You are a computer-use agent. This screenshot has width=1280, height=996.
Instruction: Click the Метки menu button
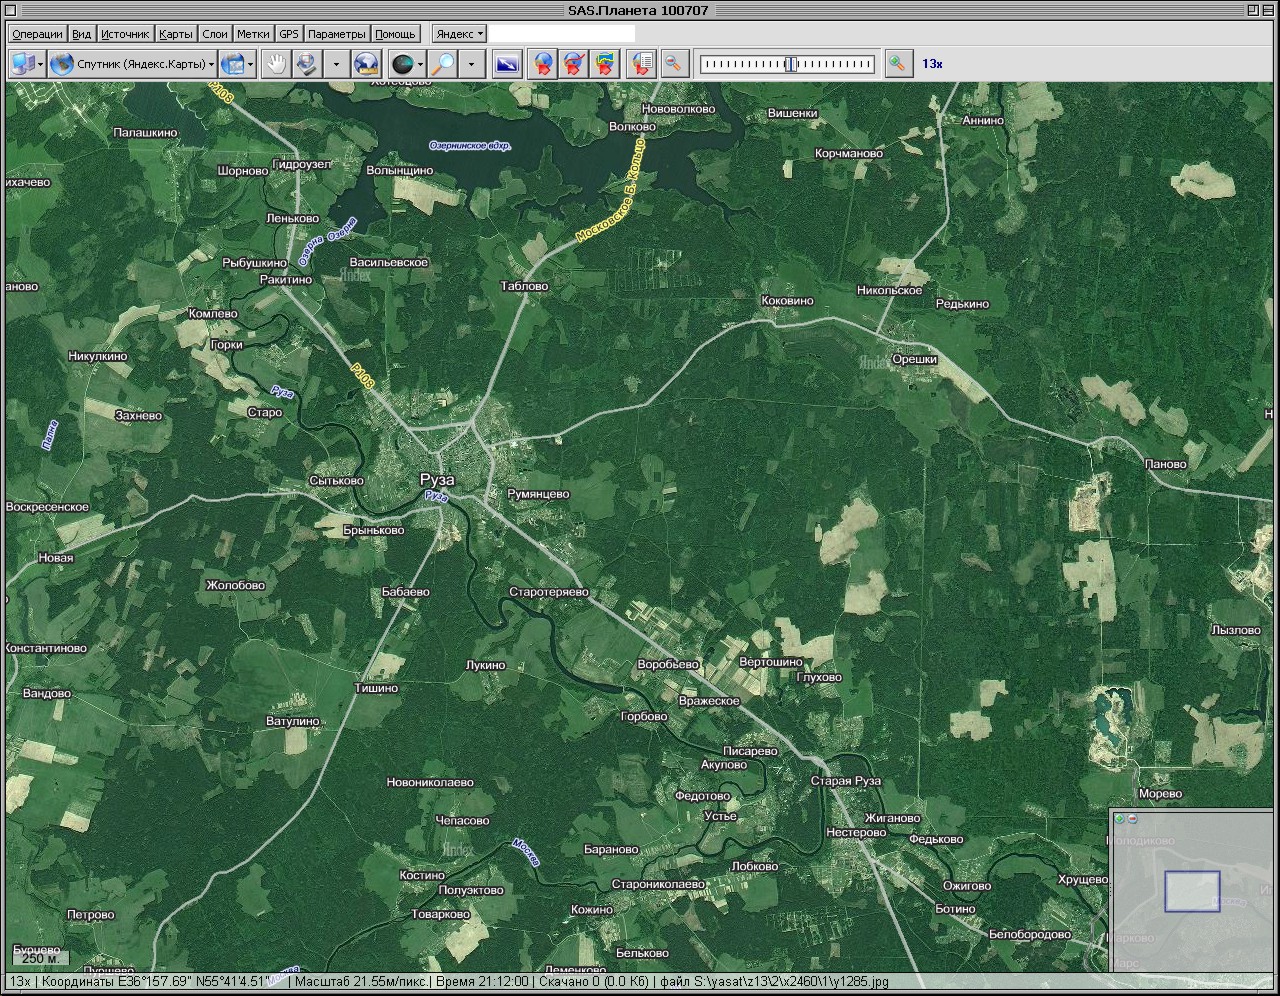click(x=253, y=34)
